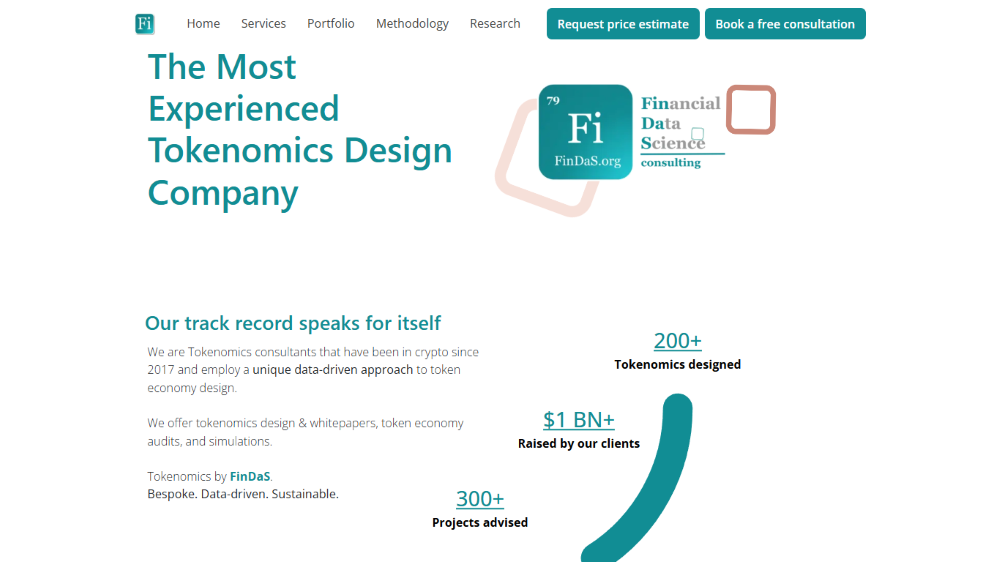
Task: Click the small Fi logo in navbar
Action: pyautogui.click(x=145, y=24)
